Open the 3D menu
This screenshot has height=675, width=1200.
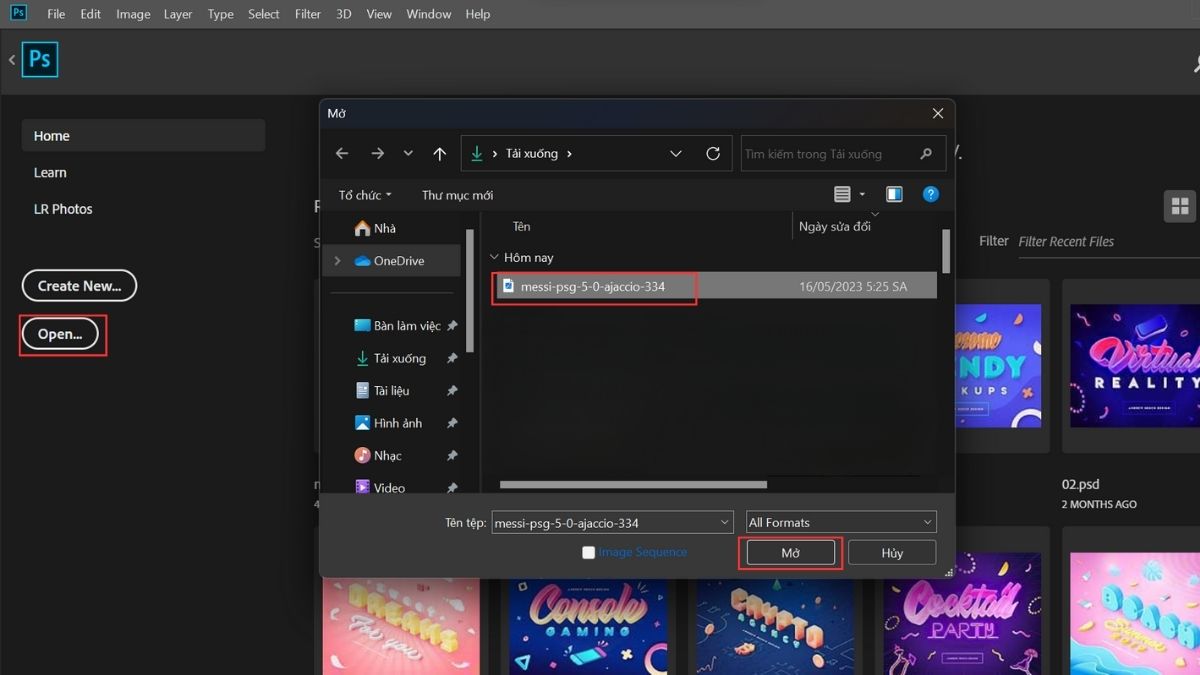click(x=344, y=14)
